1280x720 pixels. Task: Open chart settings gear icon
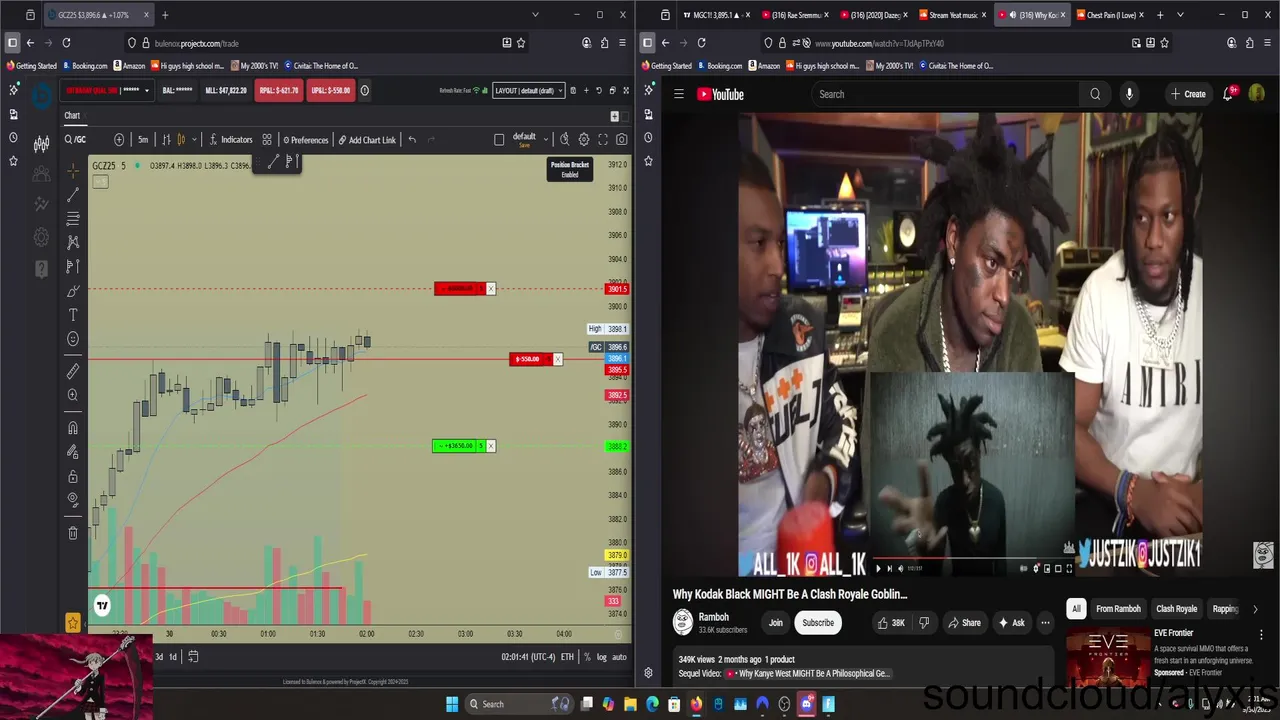[x=584, y=140]
